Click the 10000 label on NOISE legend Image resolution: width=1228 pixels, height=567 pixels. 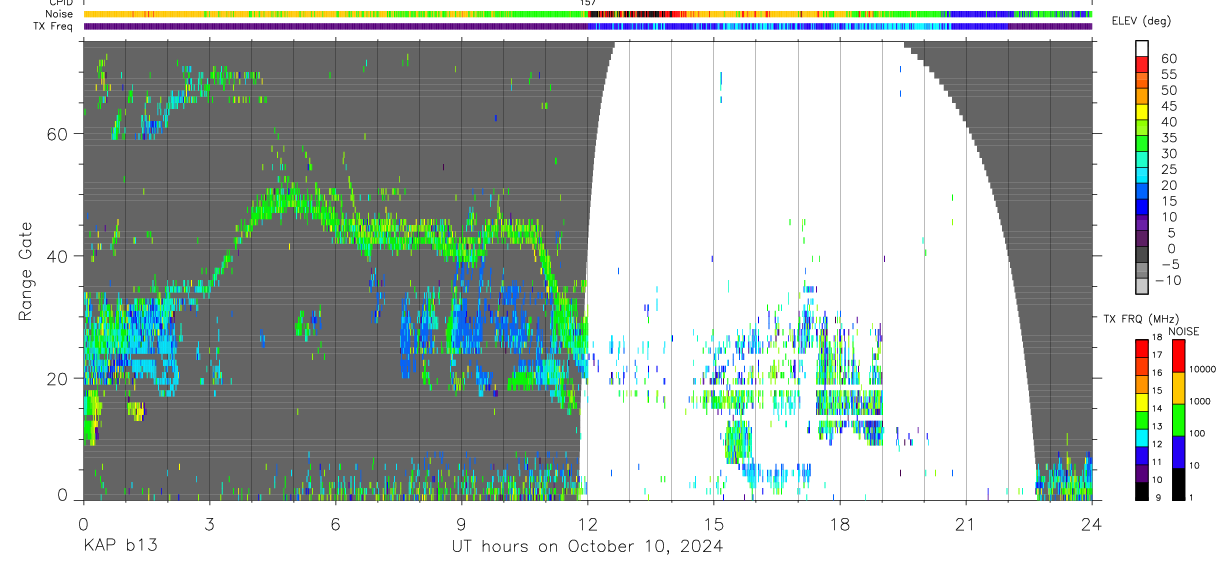pyautogui.click(x=1202, y=370)
